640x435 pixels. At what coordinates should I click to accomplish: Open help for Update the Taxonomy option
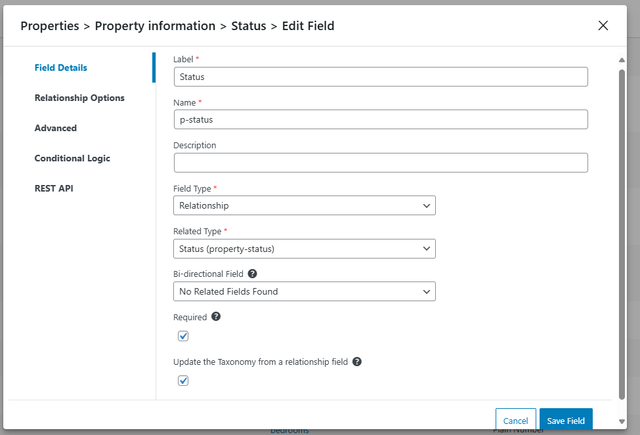coord(357,362)
